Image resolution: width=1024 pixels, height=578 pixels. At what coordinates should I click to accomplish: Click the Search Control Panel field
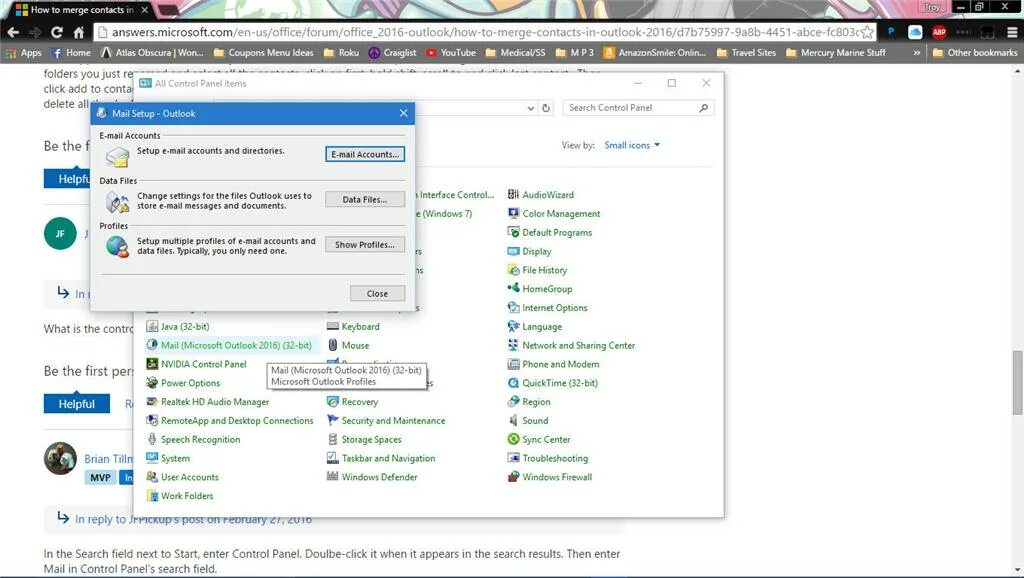(638, 108)
